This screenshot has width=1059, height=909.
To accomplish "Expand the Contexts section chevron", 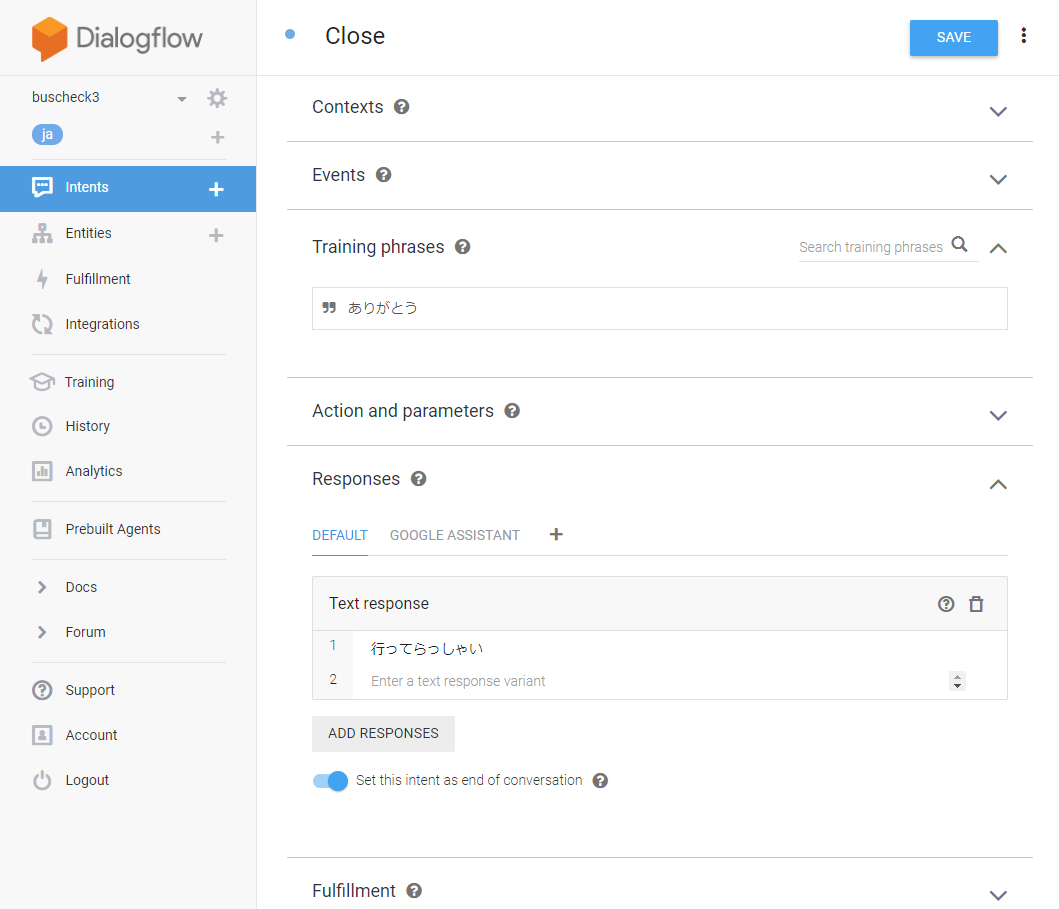I will tap(998, 111).
